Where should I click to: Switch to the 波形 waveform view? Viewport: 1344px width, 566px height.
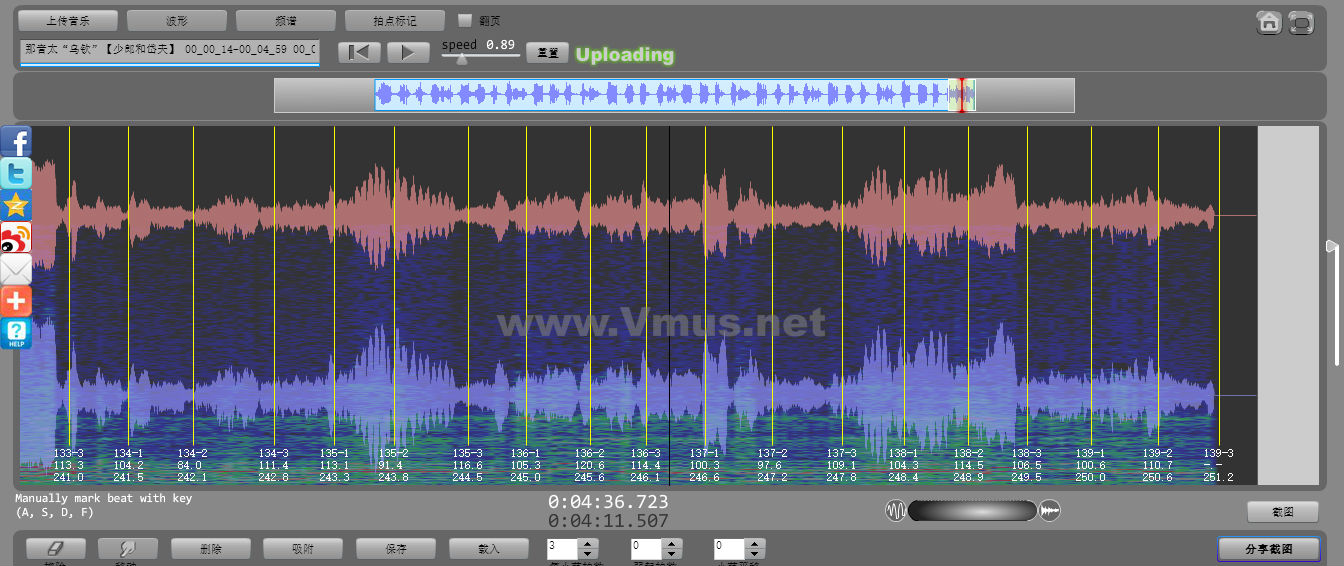(177, 20)
